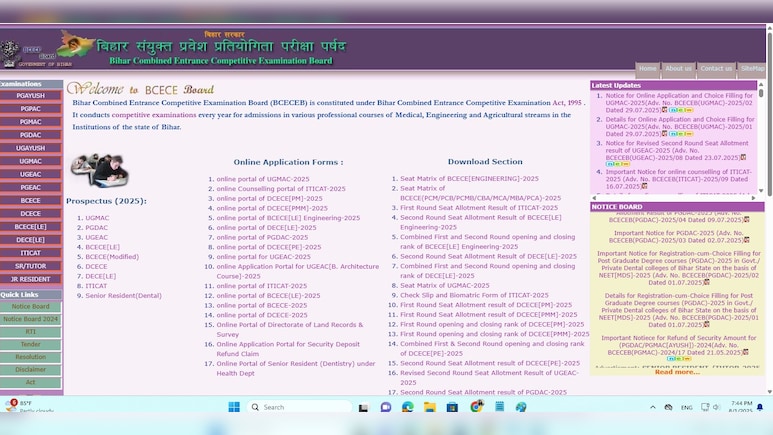
Task: Open online portal of UGMAC-2025
Action: (x=263, y=179)
